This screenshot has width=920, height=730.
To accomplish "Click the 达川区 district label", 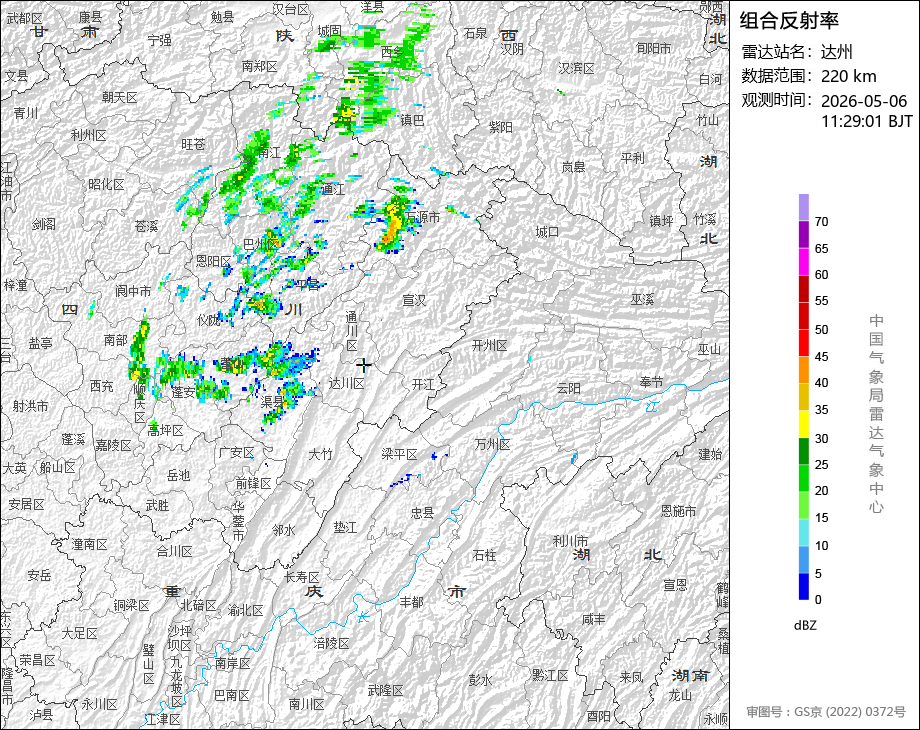I will pos(346,383).
